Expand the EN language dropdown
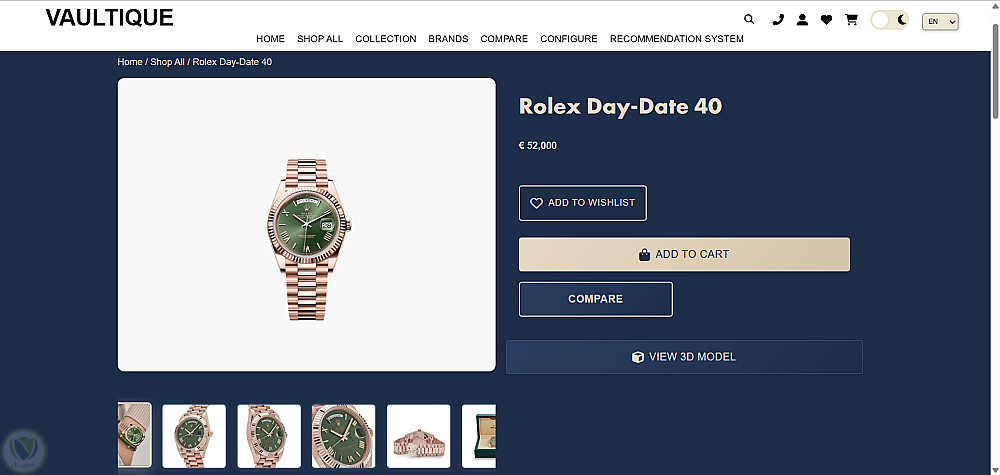 coord(940,21)
